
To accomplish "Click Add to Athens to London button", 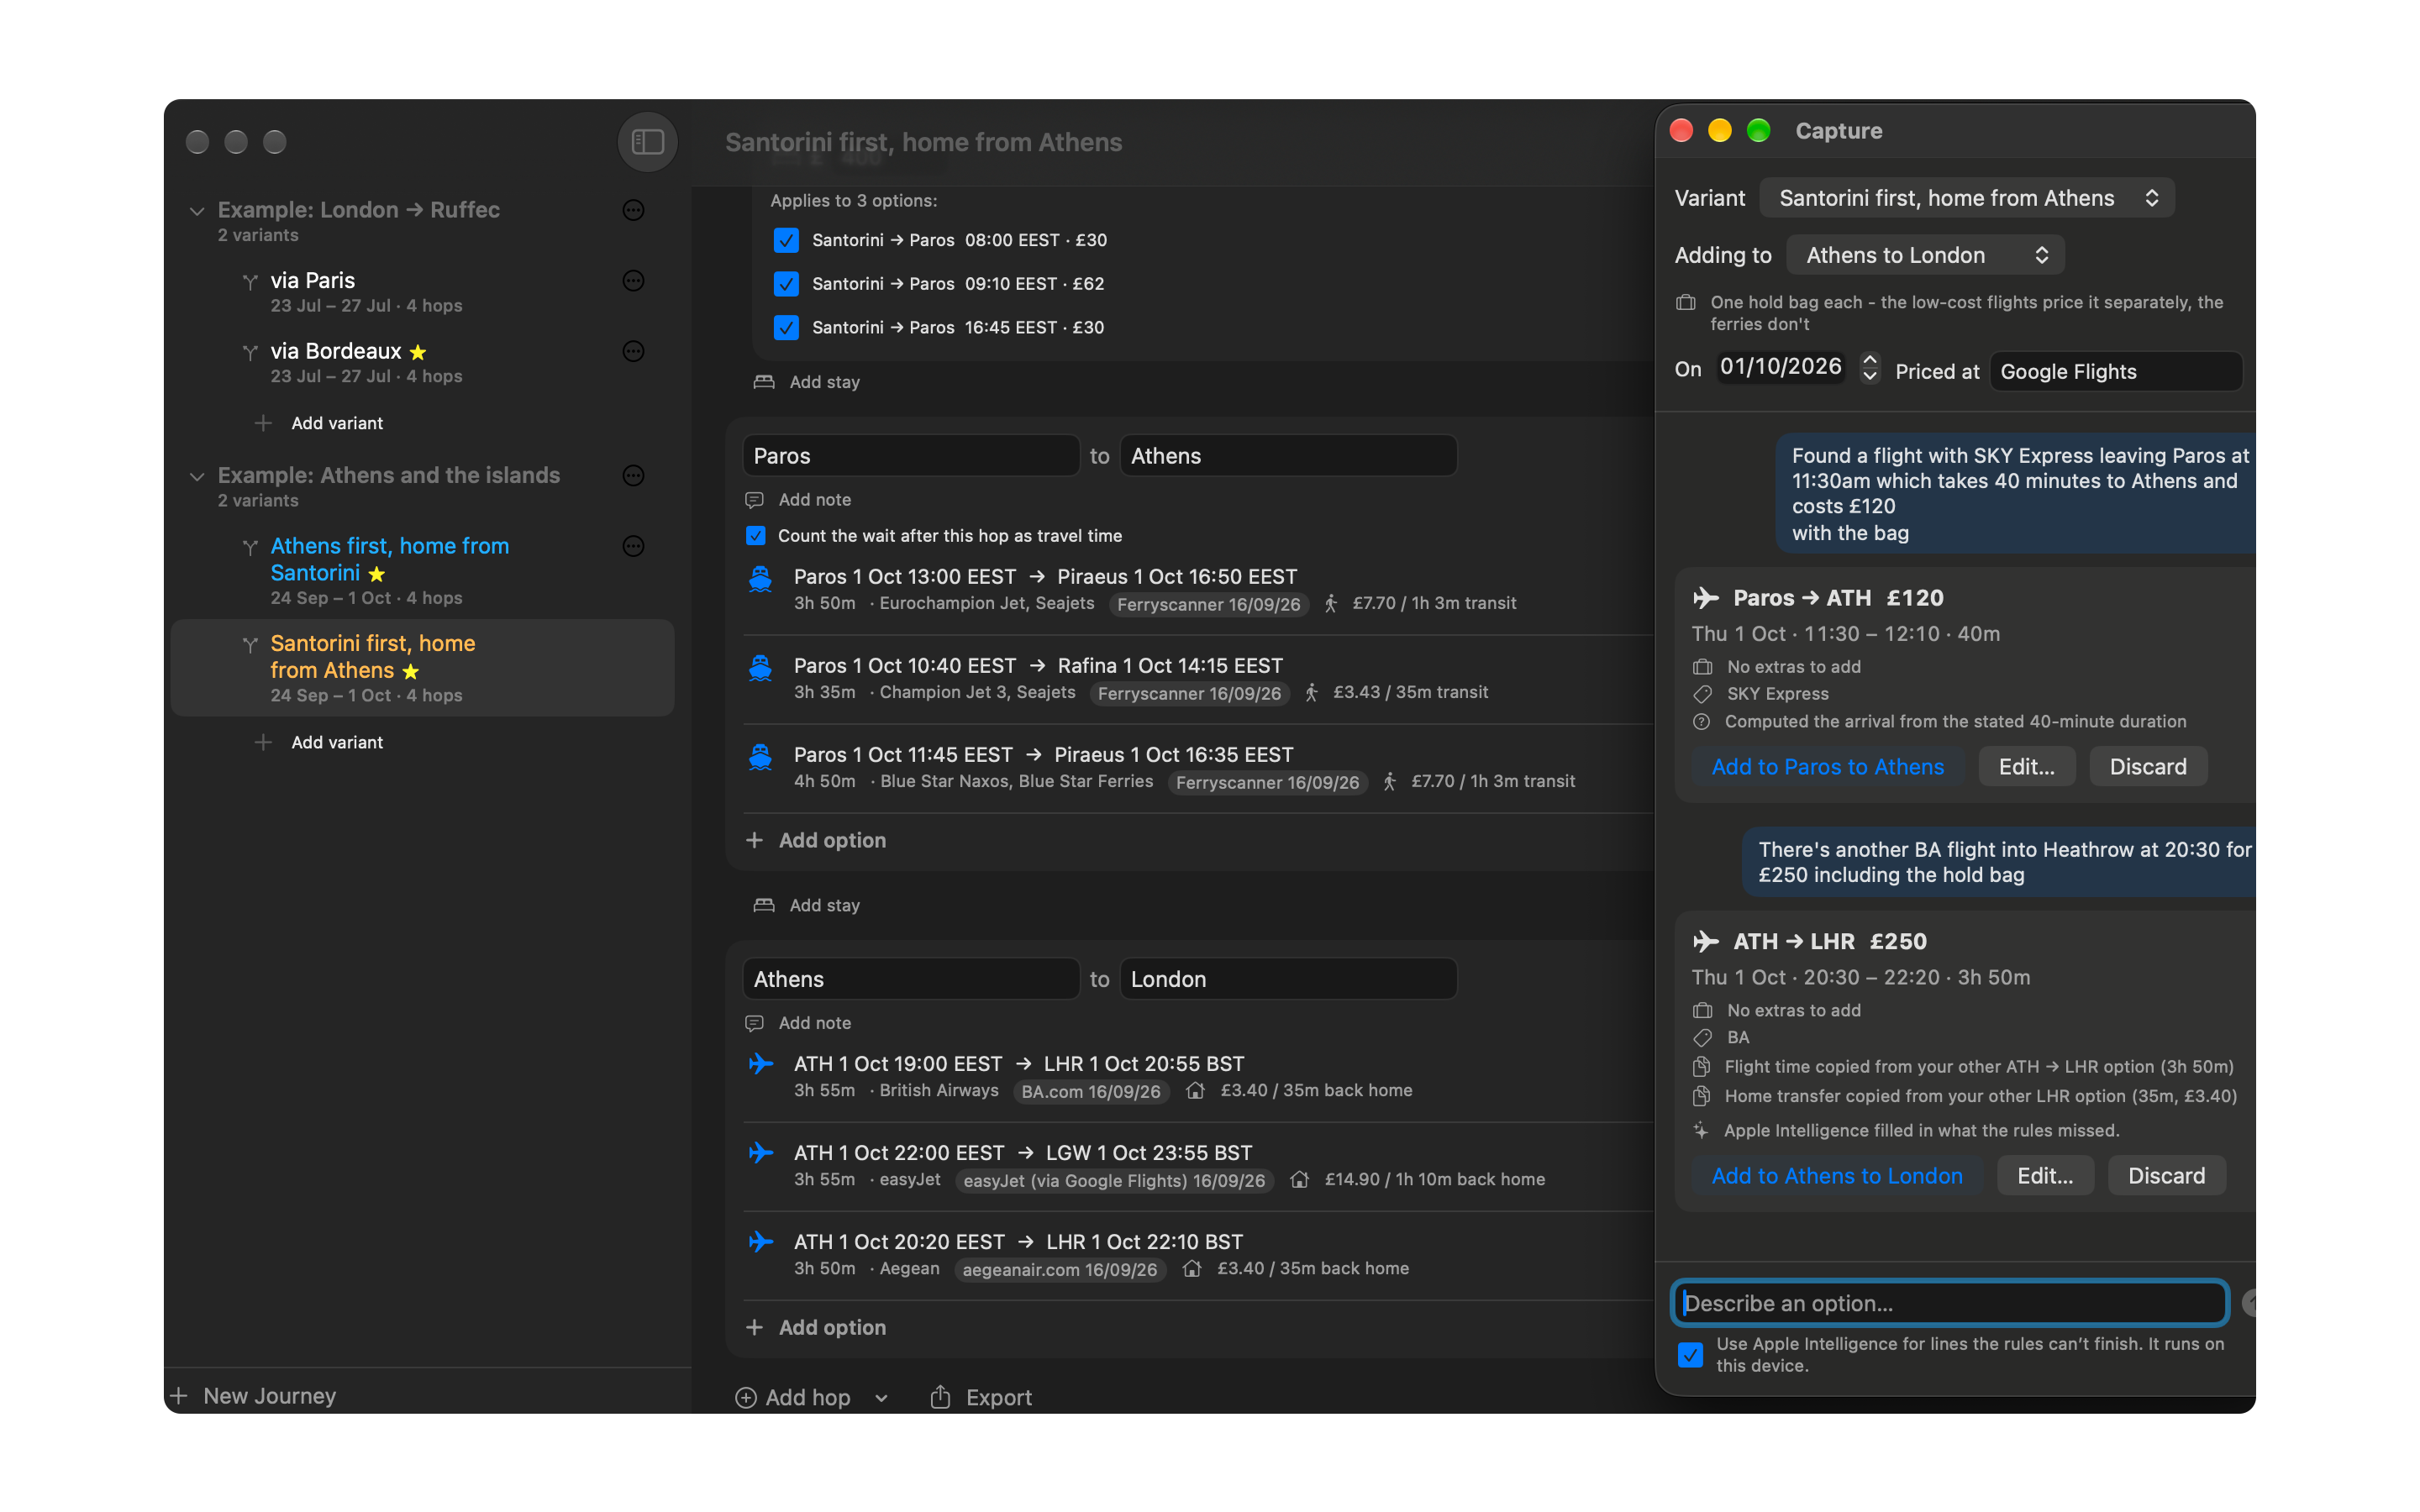I will point(1837,1176).
